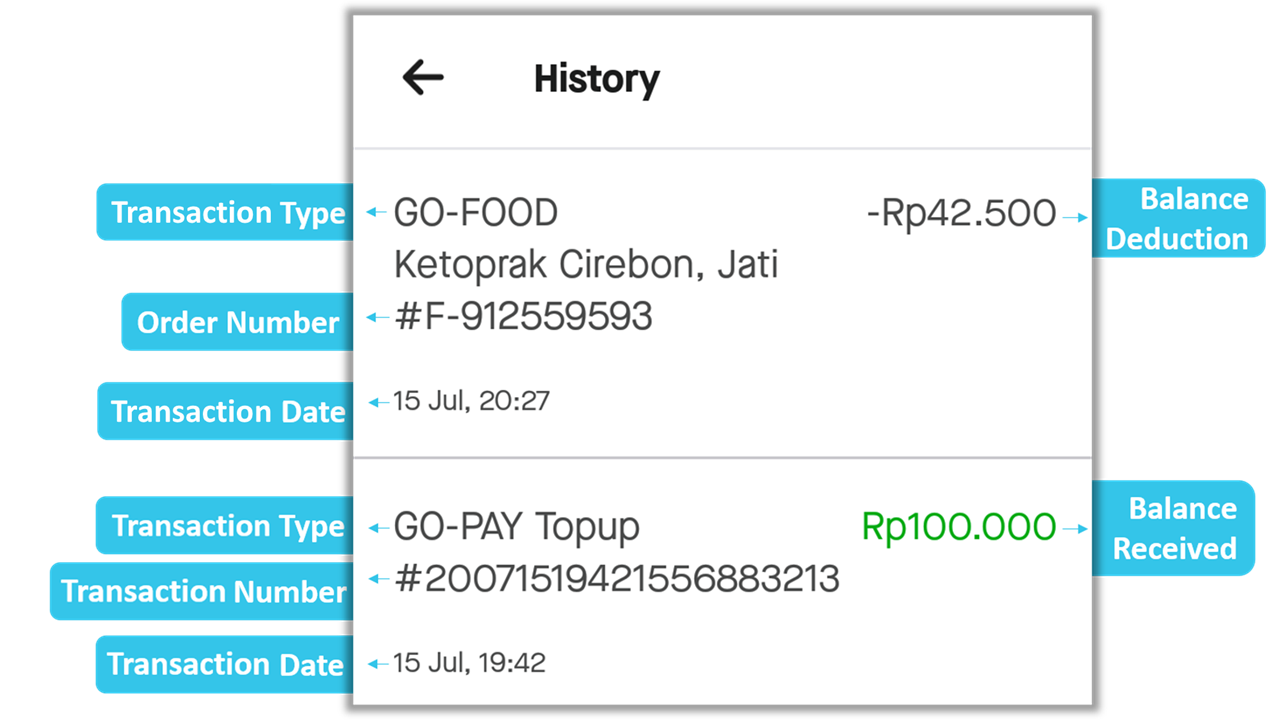Click the History page title

596,79
